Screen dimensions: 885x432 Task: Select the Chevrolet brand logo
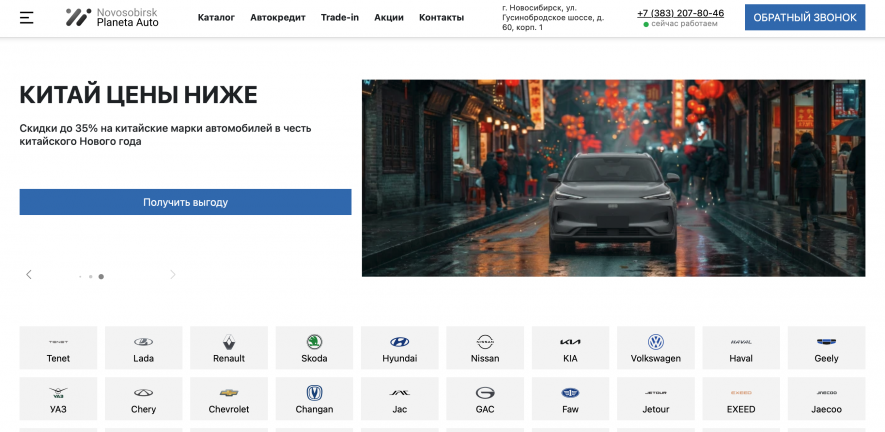pyautogui.click(x=229, y=399)
